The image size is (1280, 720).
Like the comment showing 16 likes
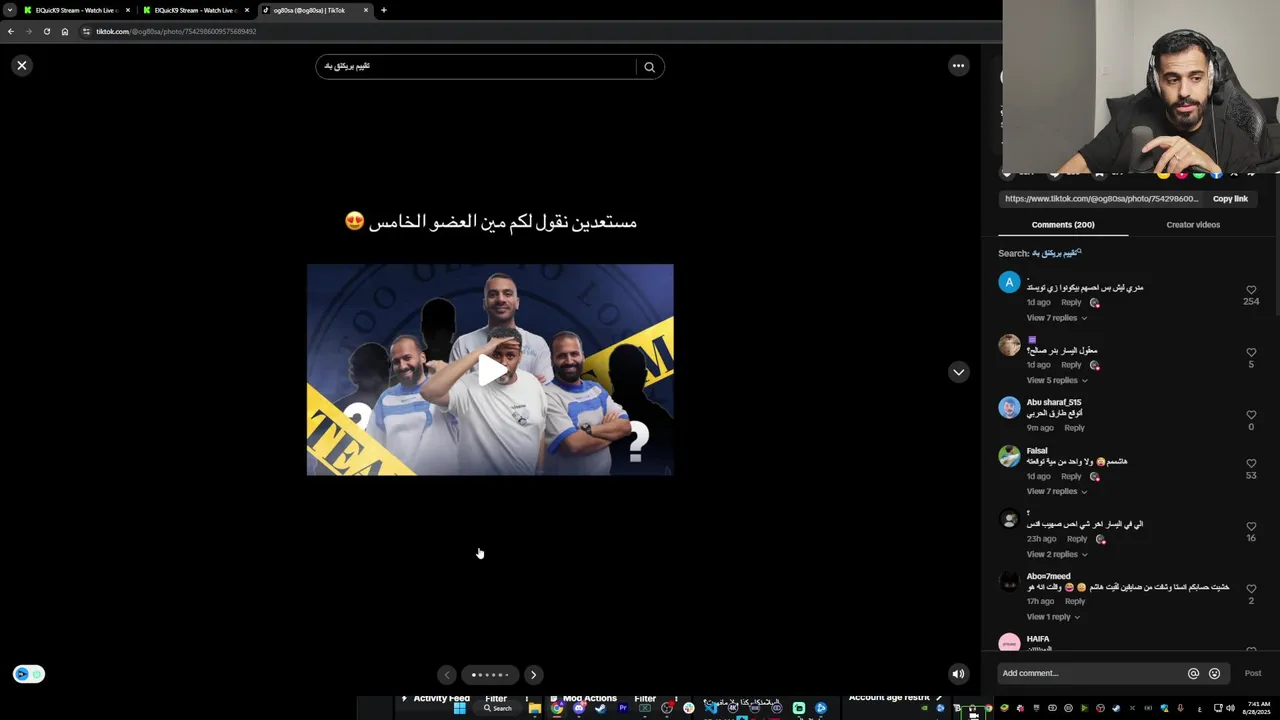[x=1251, y=526]
